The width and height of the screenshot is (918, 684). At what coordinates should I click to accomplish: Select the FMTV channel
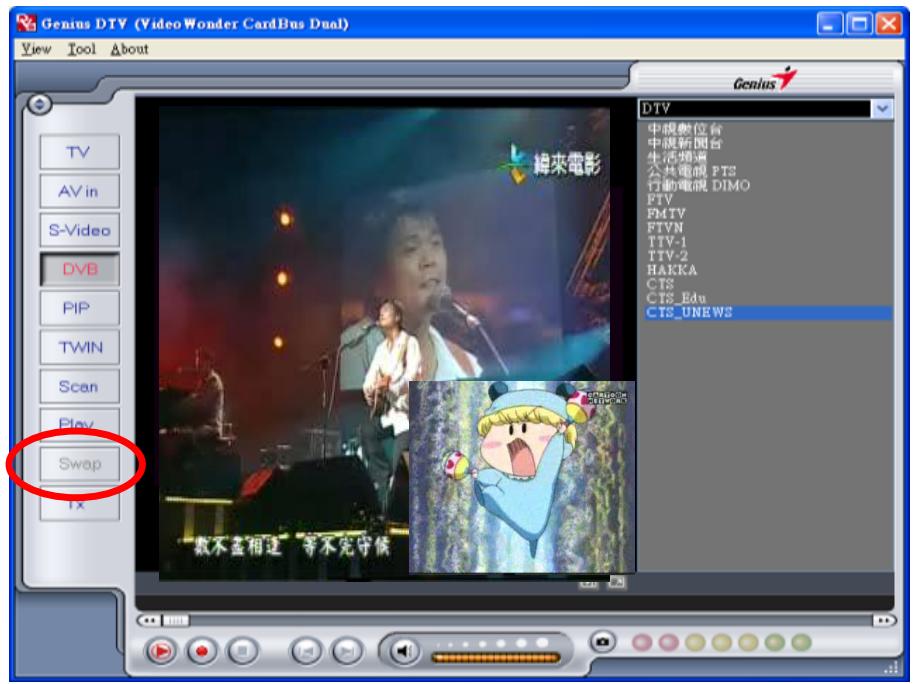[666, 214]
